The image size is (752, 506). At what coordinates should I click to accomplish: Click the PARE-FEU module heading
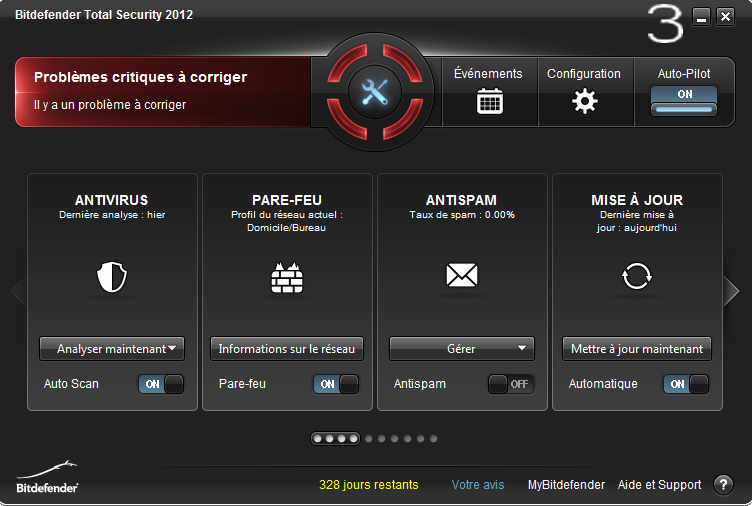pyautogui.click(x=287, y=200)
